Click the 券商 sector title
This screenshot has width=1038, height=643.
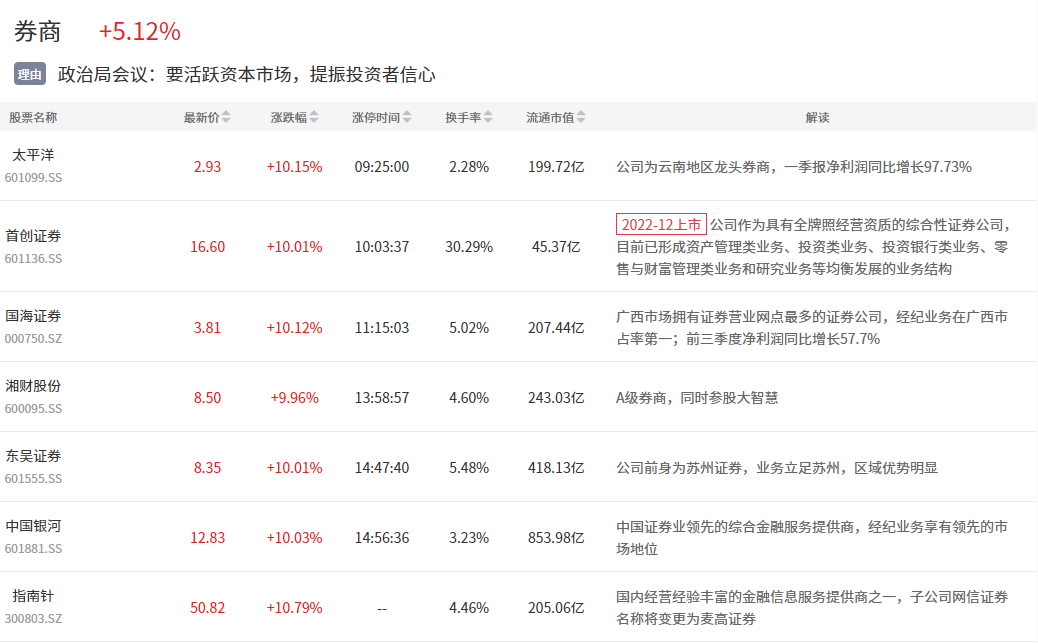click(38, 31)
